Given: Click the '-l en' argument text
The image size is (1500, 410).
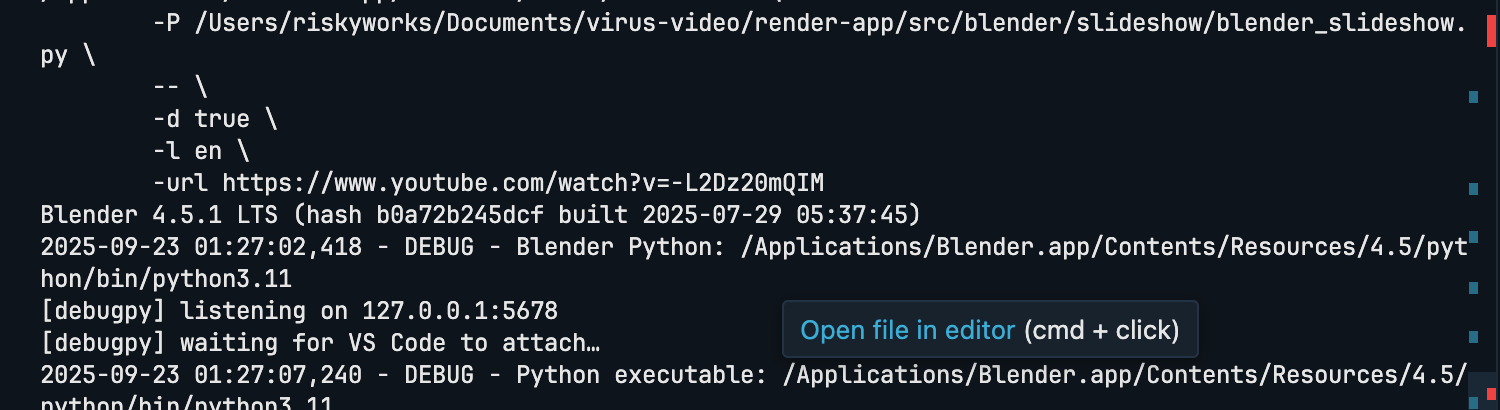Looking at the screenshot, I should click(187, 151).
